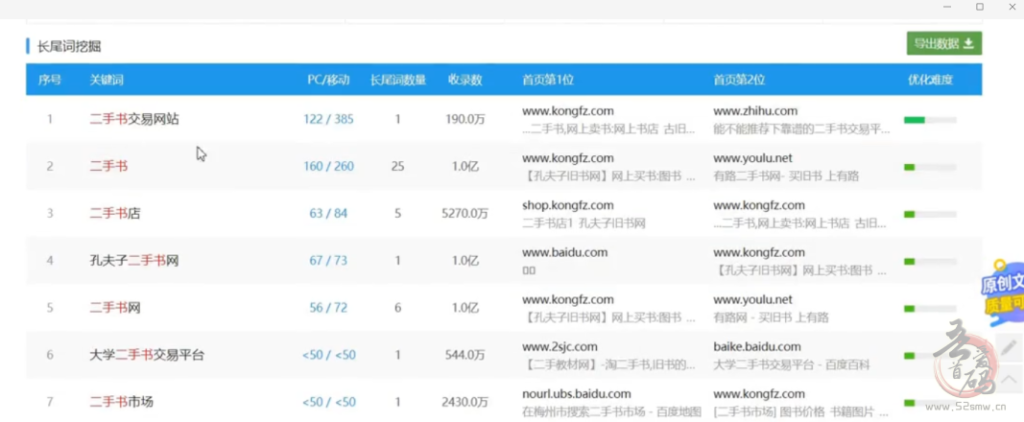Image resolution: width=1024 pixels, height=422 pixels.
Task: Click the 原创文 floating promo badge
Action: click(x=1001, y=293)
